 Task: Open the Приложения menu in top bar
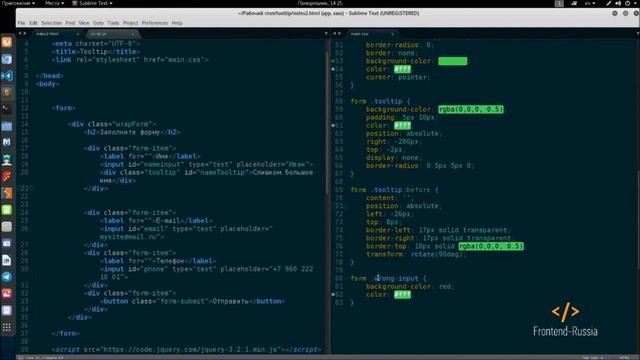[x=18, y=3]
